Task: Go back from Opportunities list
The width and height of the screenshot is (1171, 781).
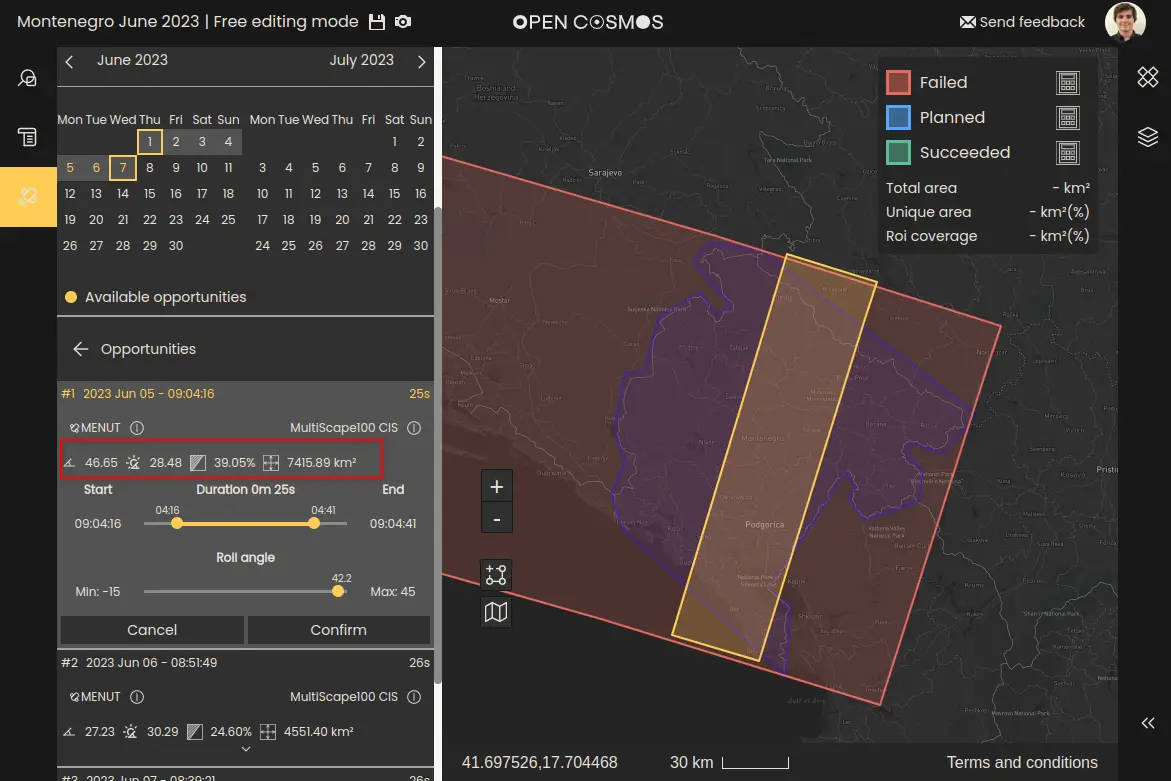Action: click(81, 349)
